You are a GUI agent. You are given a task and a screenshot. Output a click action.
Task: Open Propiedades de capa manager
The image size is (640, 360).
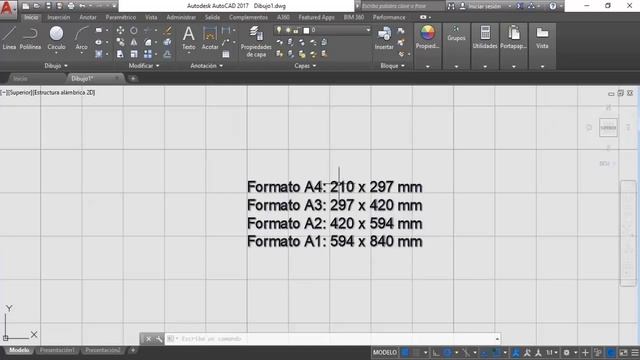(256, 41)
